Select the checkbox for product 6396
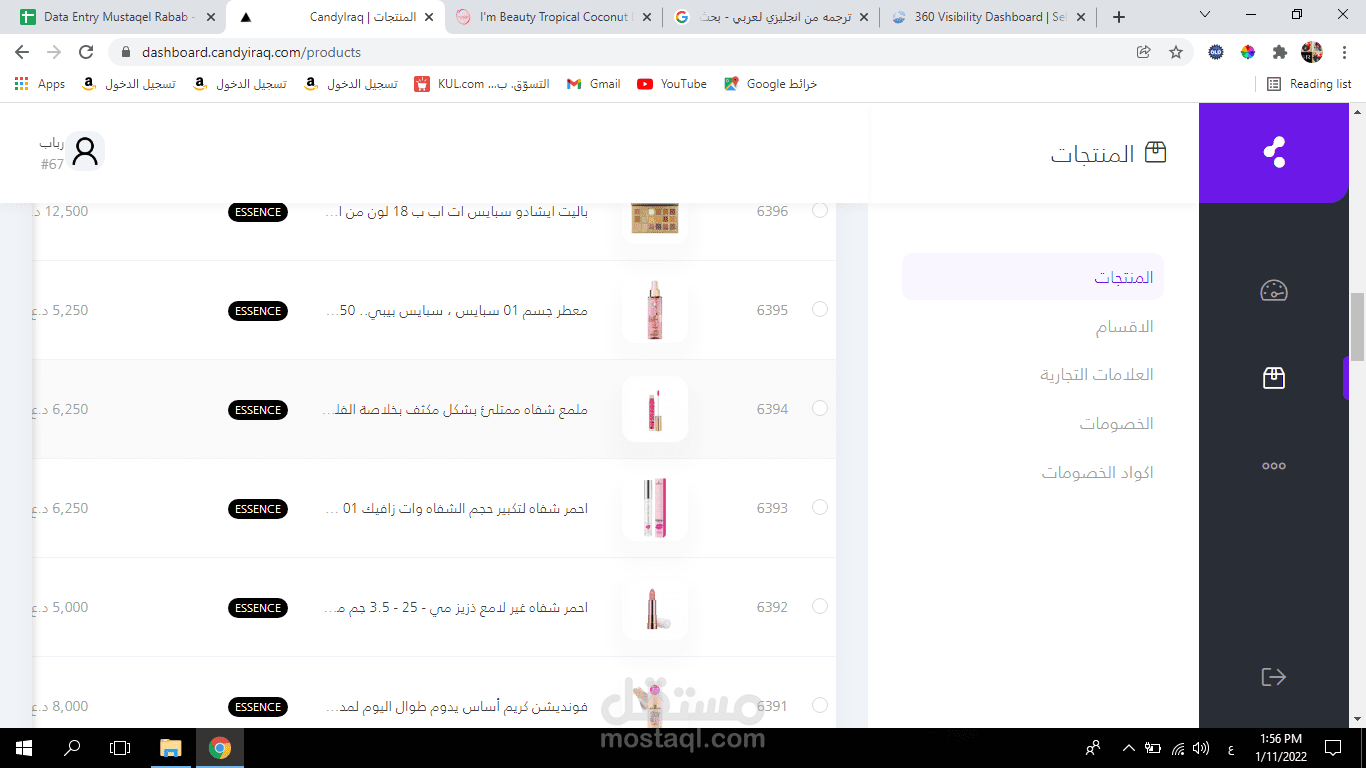 pyautogui.click(x=820, y=211)
